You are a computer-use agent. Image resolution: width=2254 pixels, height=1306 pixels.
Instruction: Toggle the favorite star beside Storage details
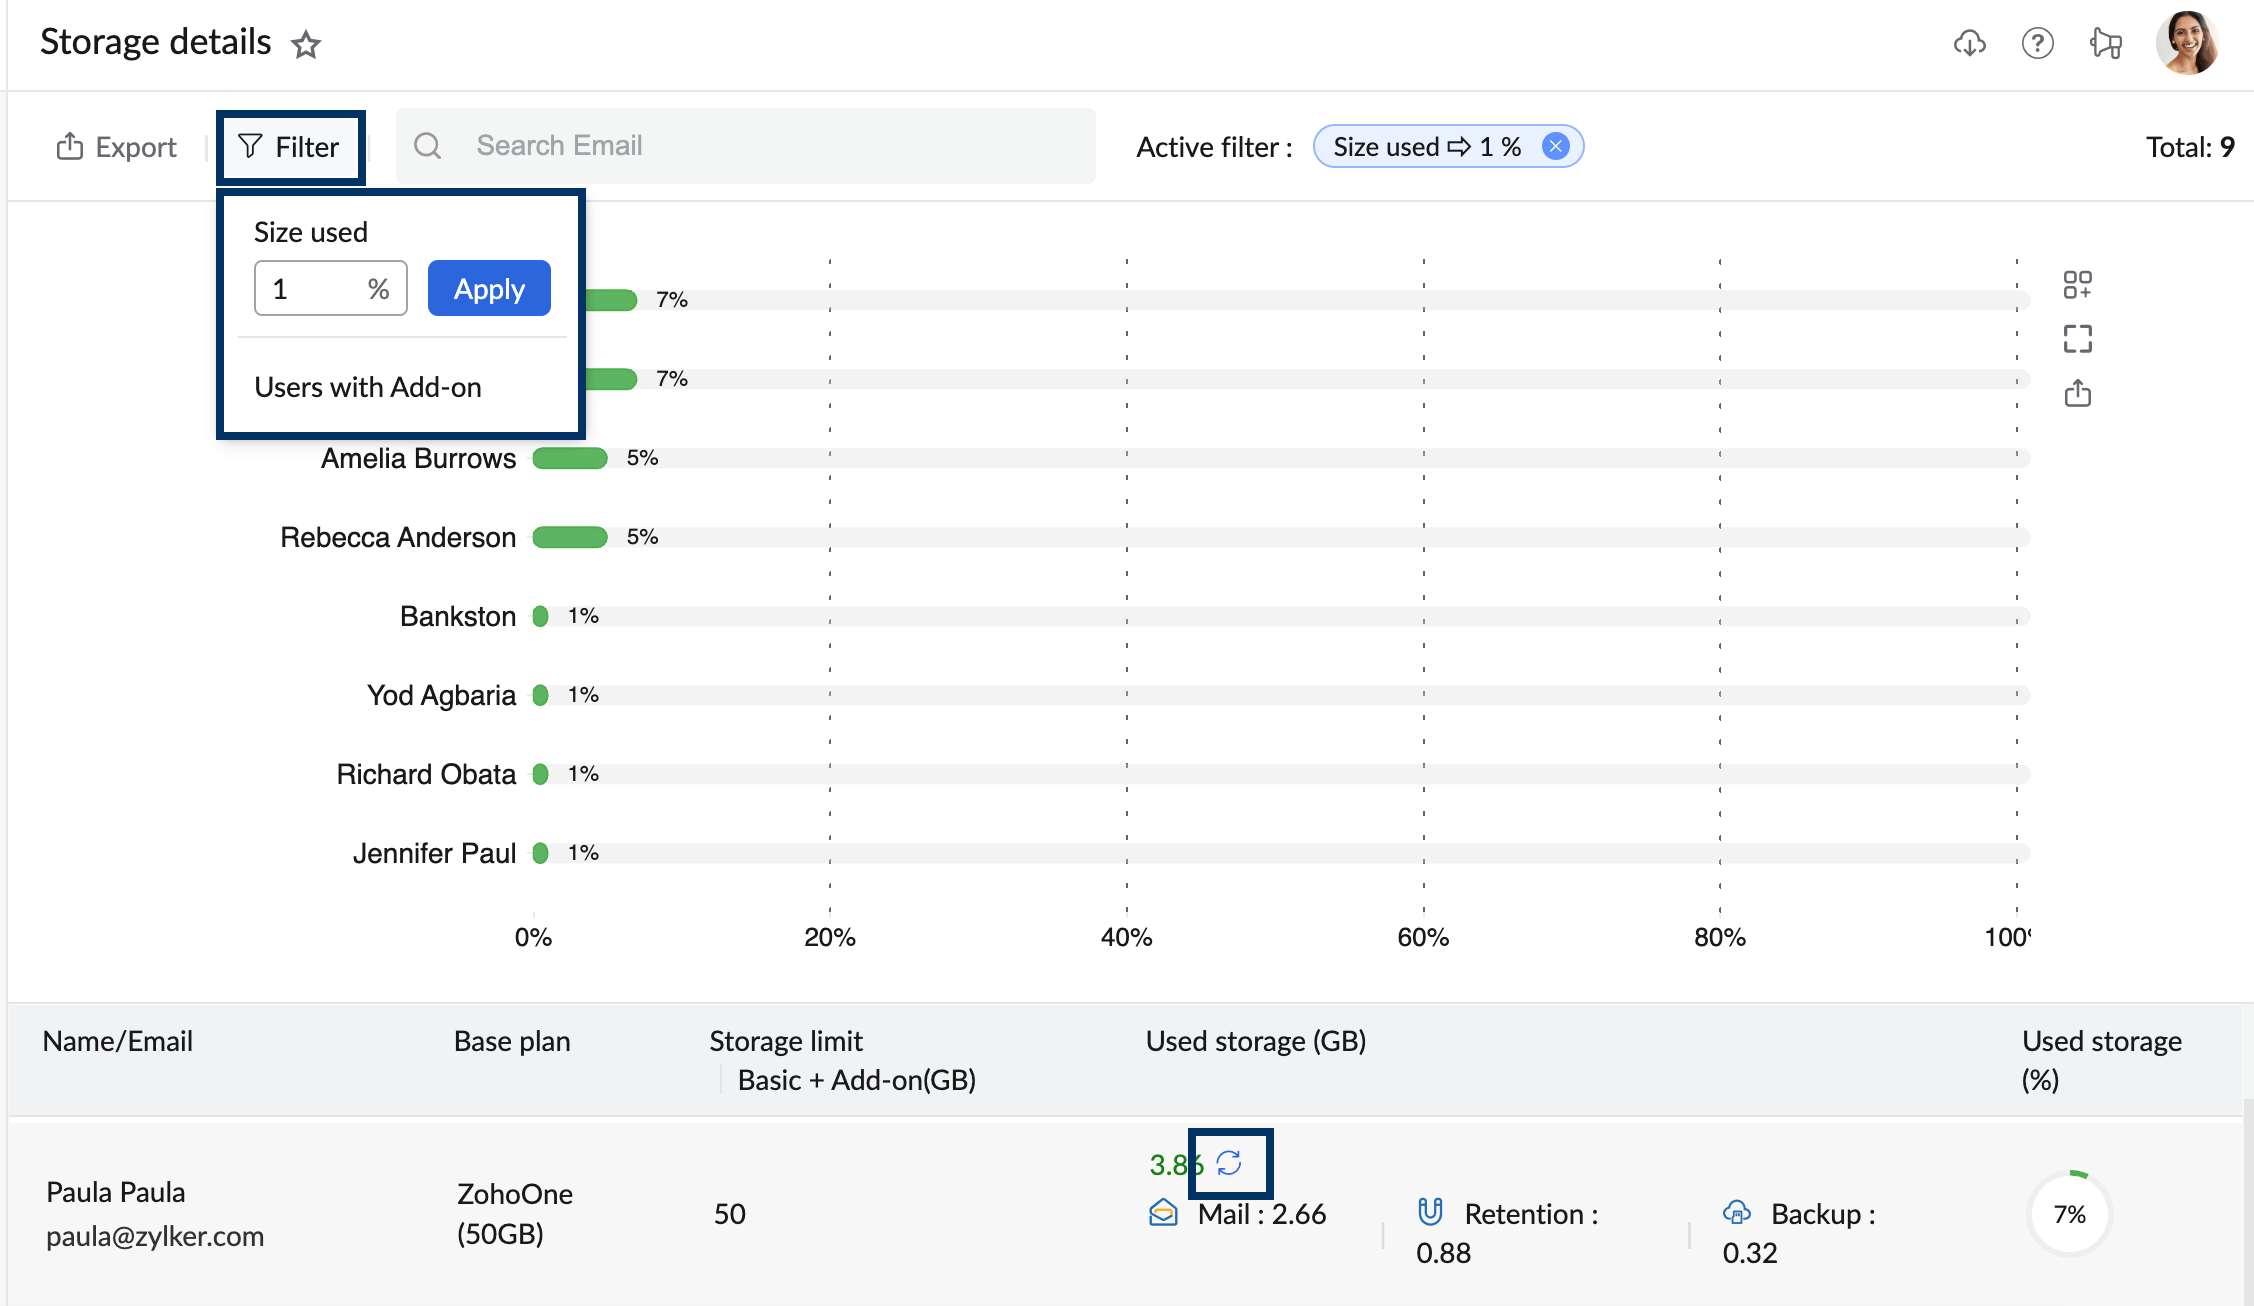coord(306,44)
